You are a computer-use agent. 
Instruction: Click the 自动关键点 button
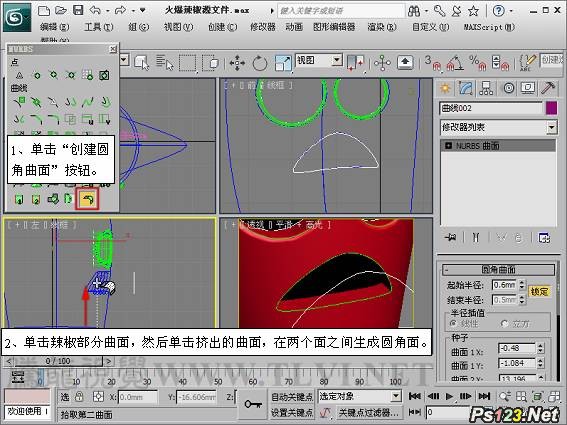point(292,397)
